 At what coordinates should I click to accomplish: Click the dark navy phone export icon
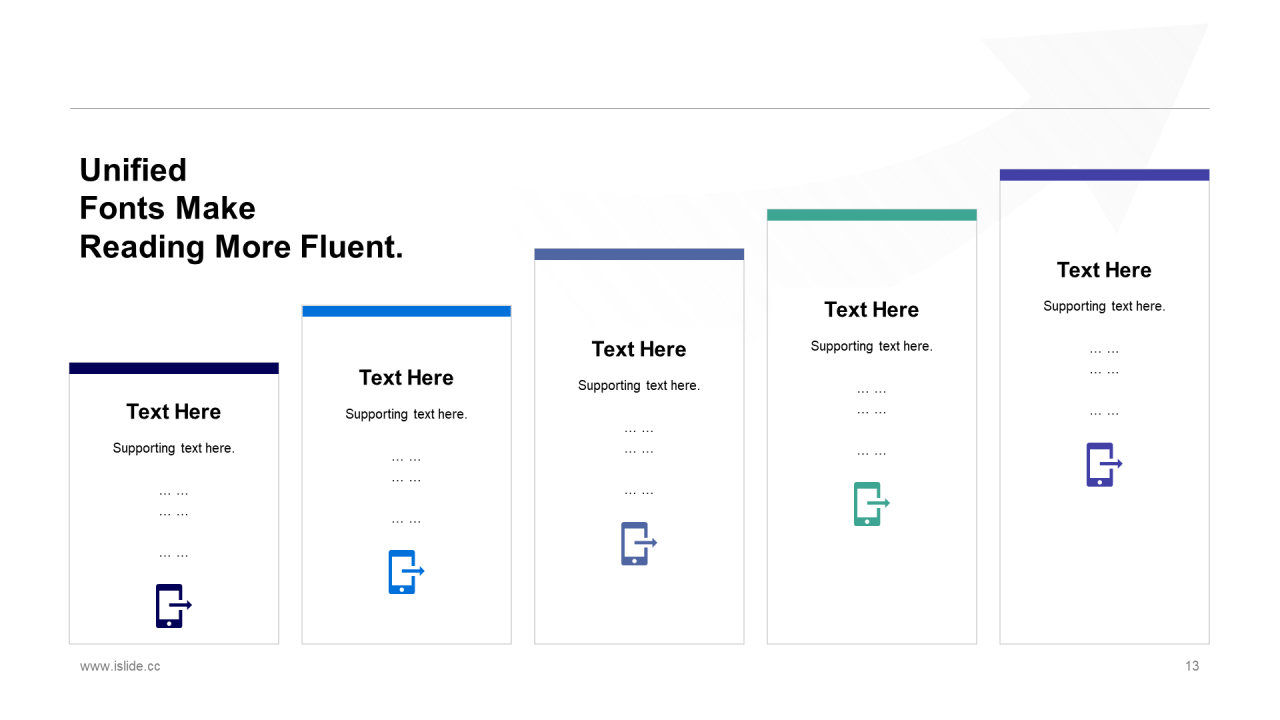coord(172,606)
